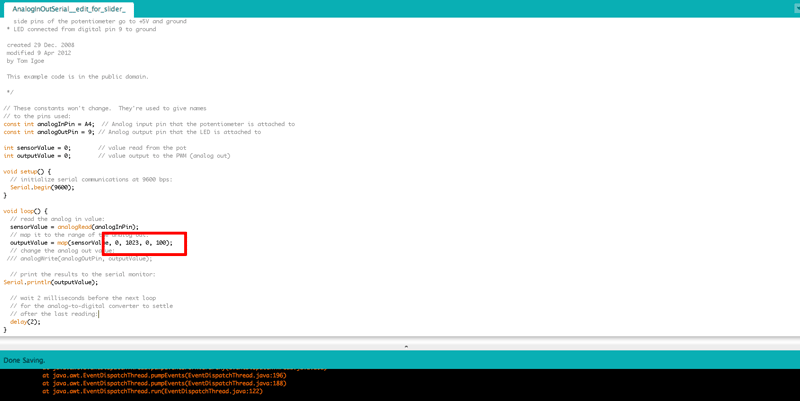Viewport: 800px width, 401px height.
Task: Click the 'modified 9 Apr 2012' comment line
Action: coord(39,53)
